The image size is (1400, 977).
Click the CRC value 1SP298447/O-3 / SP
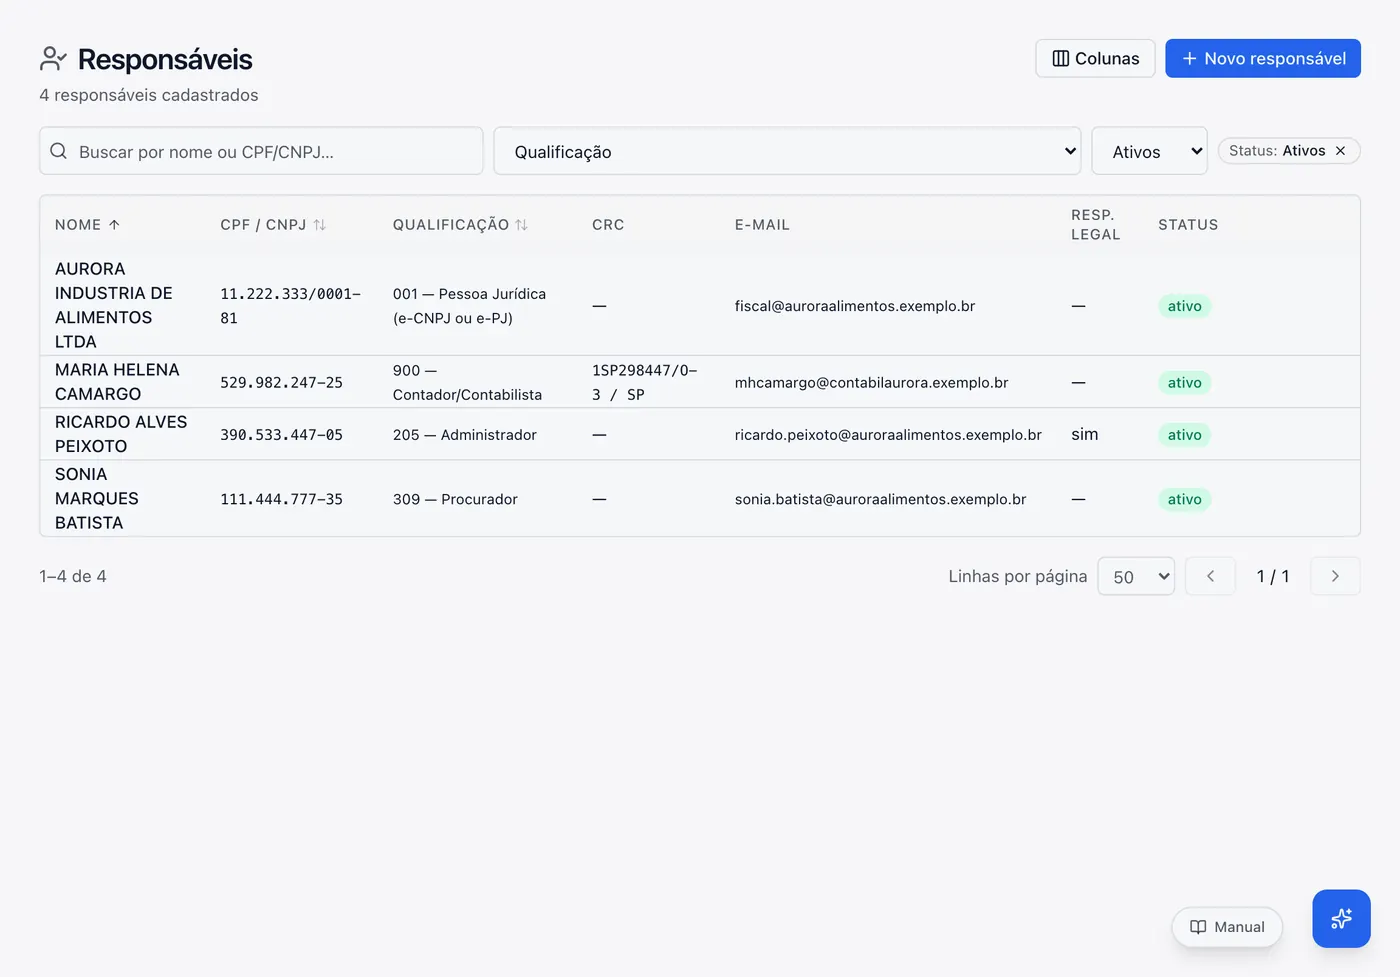[x=644, y=382]
